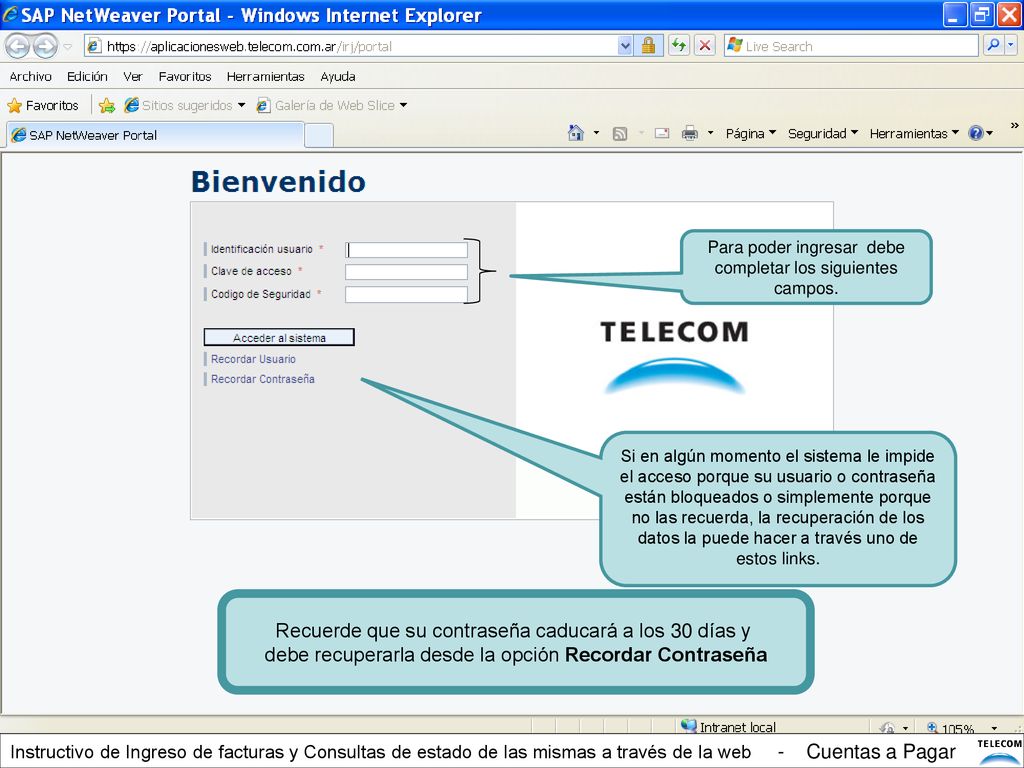This screenshot has width=1024, height=768.
Task: Open the Herramientas command bar menu
Action: (914, 133)
